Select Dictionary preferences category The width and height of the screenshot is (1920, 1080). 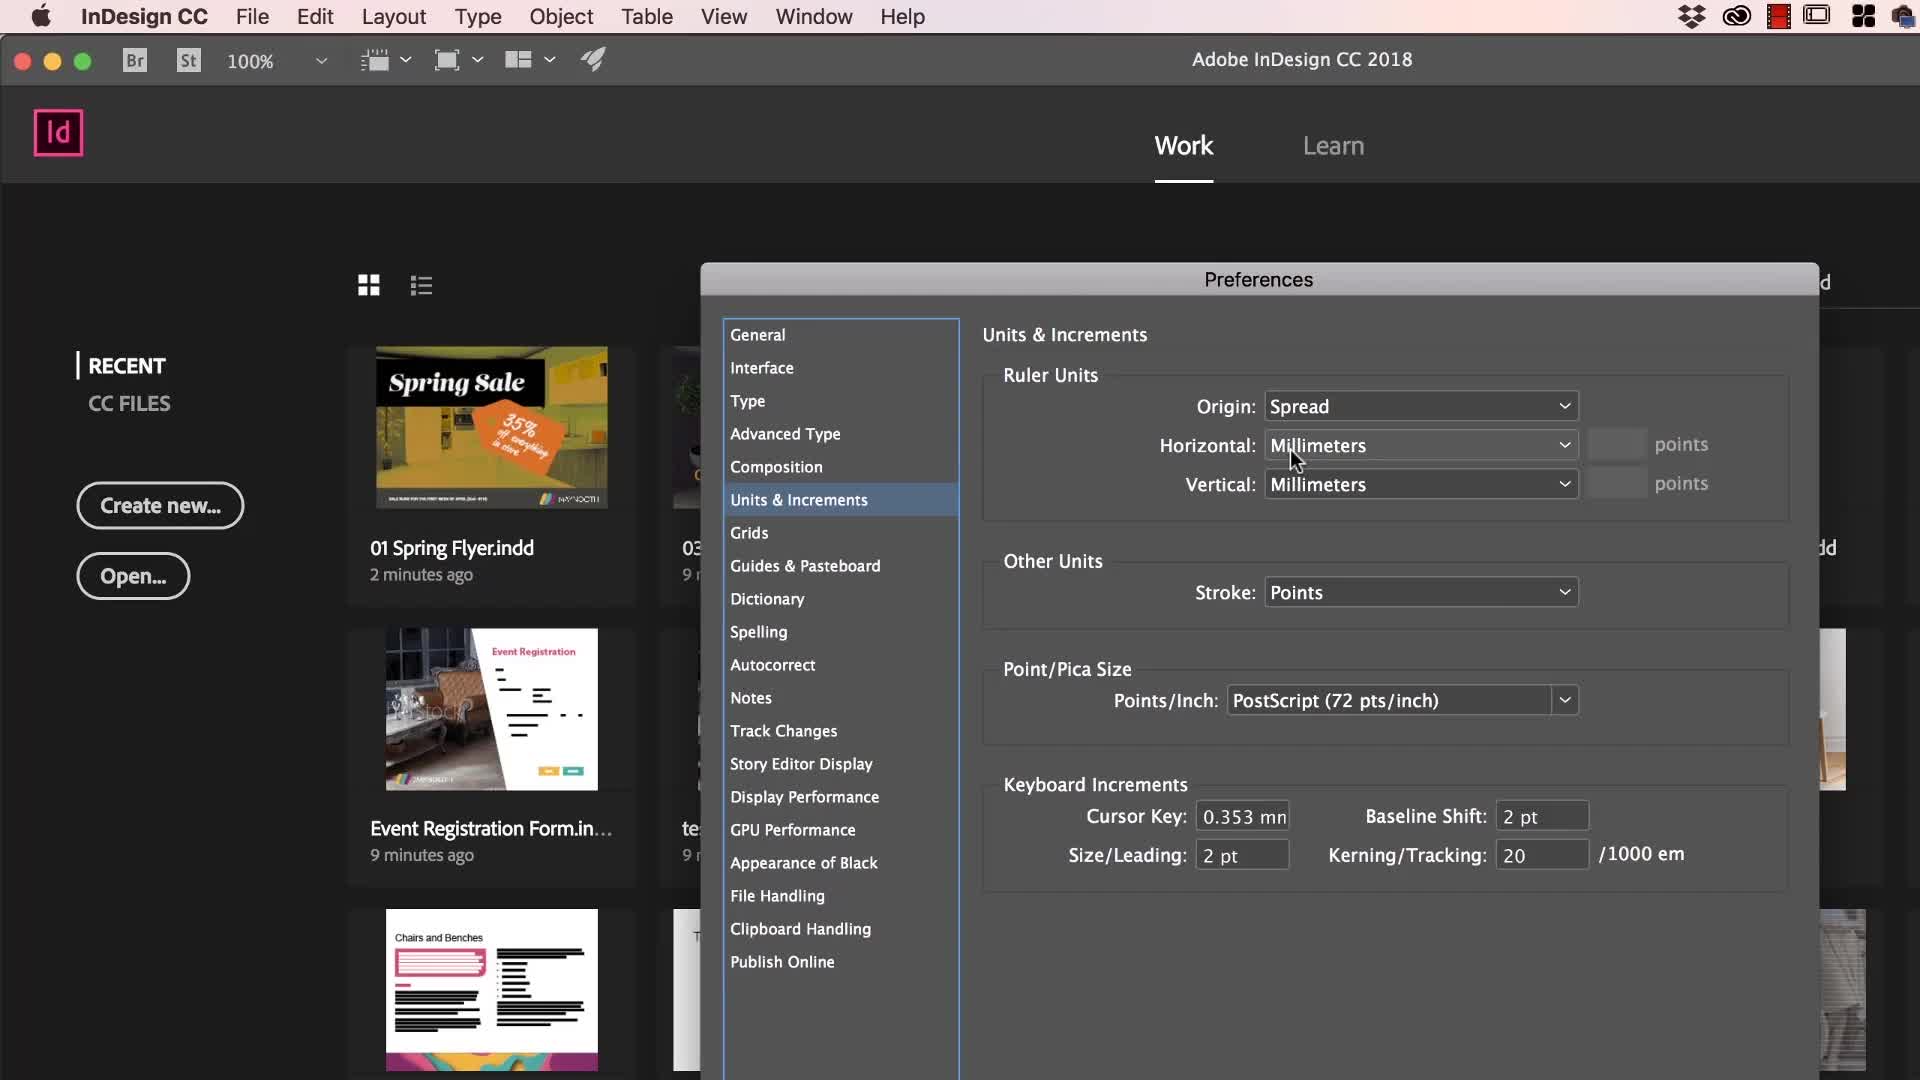point(841,599)
